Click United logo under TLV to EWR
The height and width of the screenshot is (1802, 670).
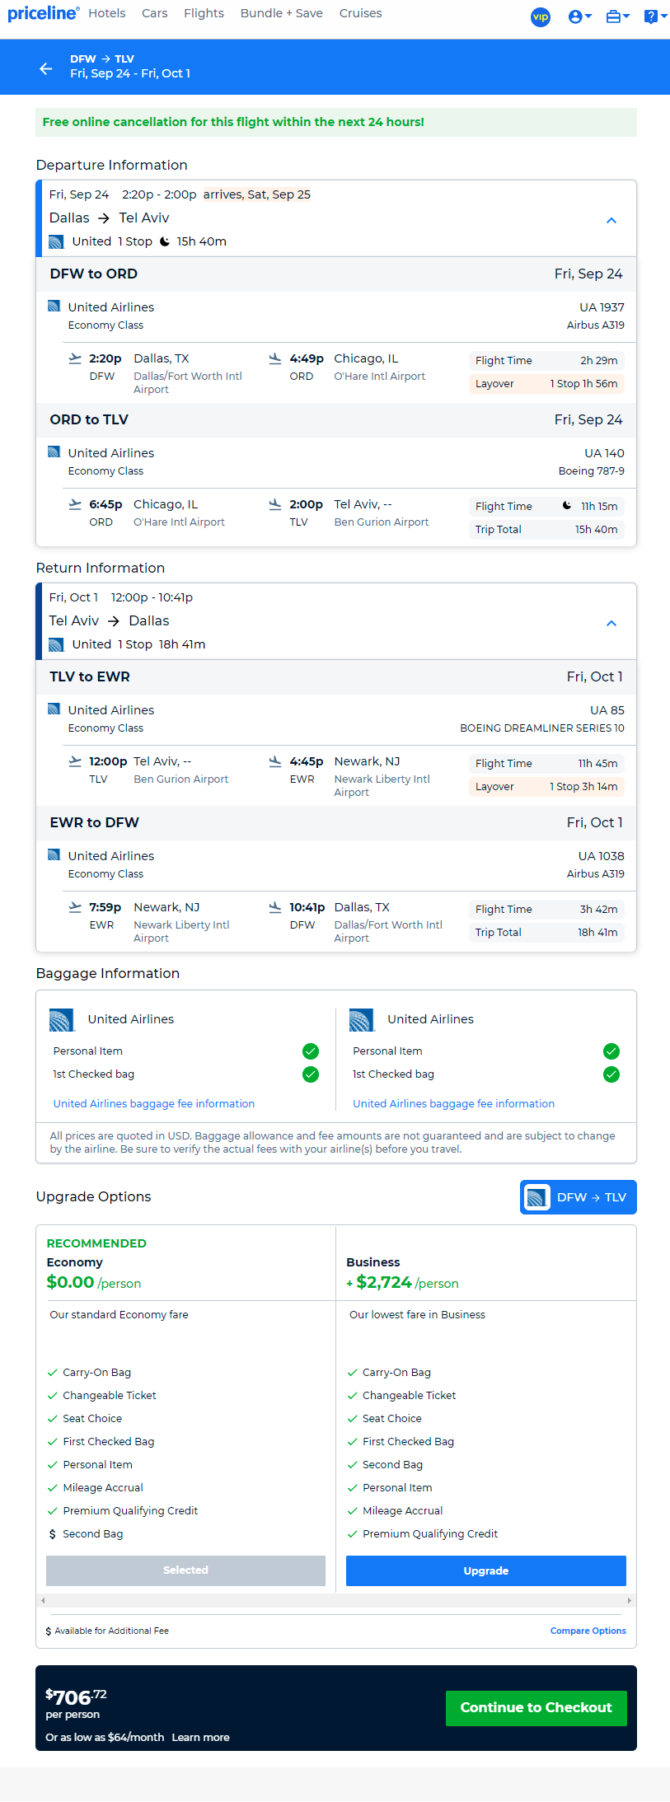(x=54, y=709)
